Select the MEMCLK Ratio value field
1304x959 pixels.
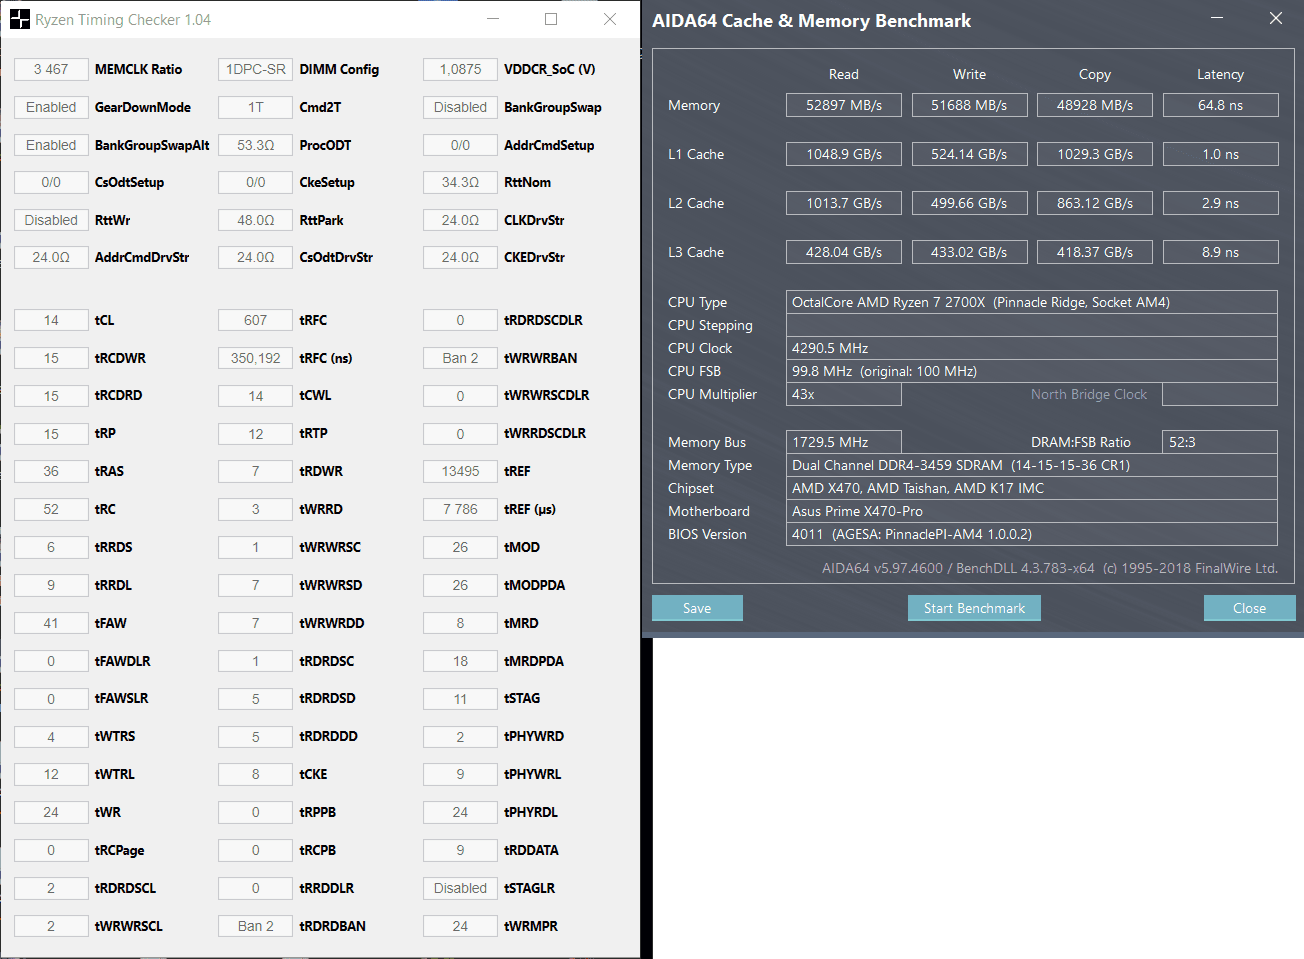[x=51, y=69]
